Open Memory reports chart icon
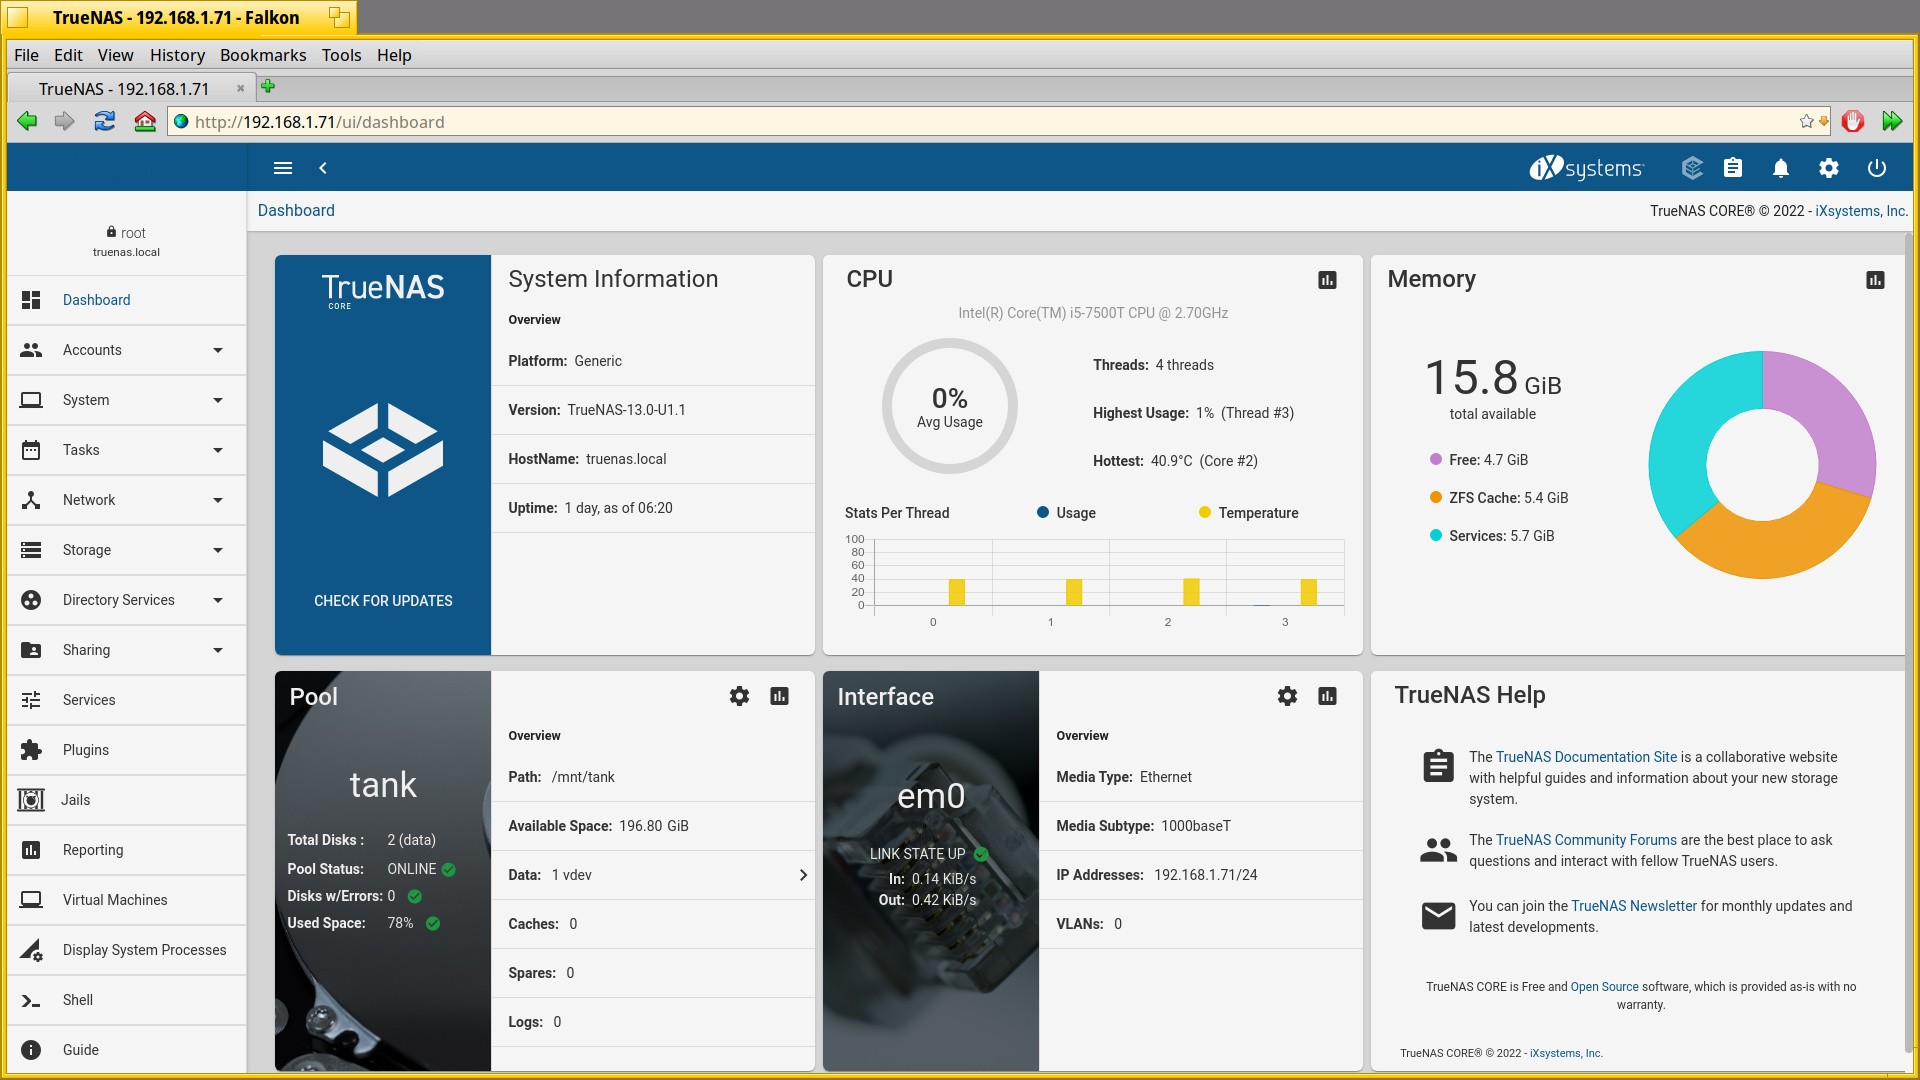 1875,280
